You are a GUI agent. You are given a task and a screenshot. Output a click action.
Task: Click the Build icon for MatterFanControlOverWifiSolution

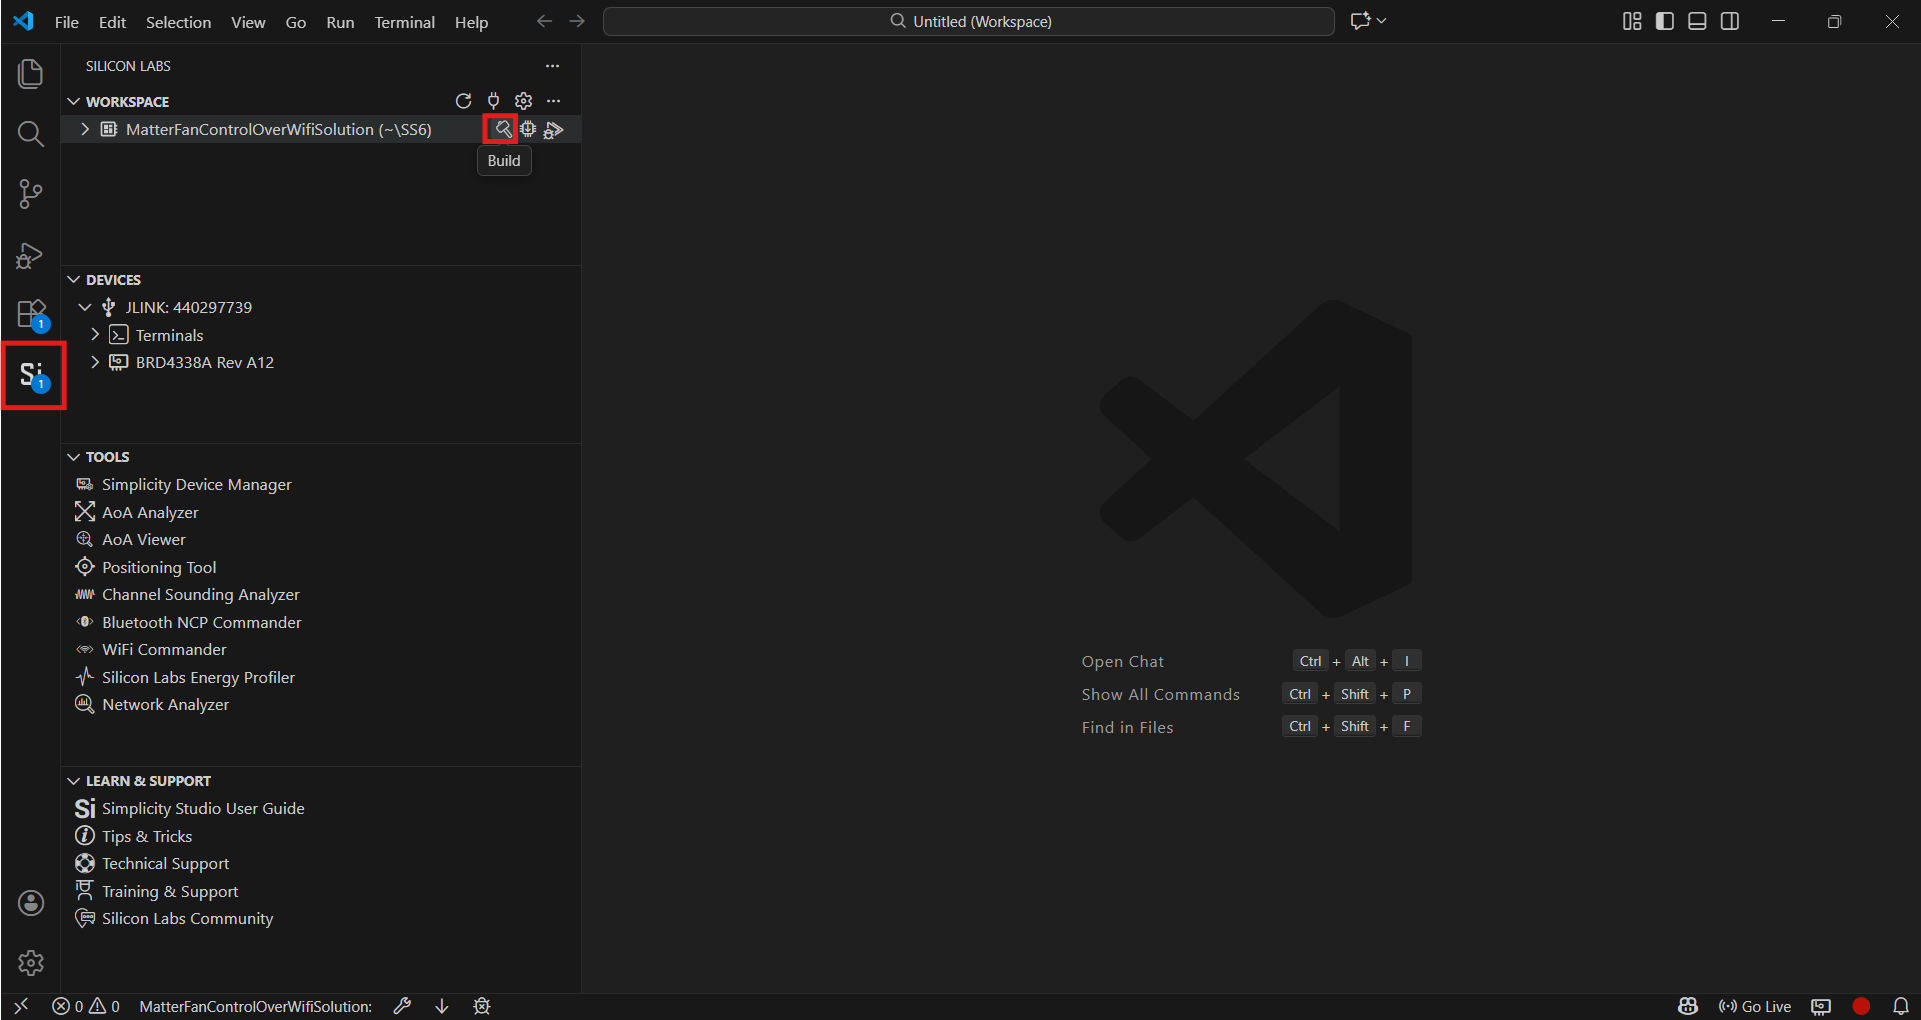point(502,129)
